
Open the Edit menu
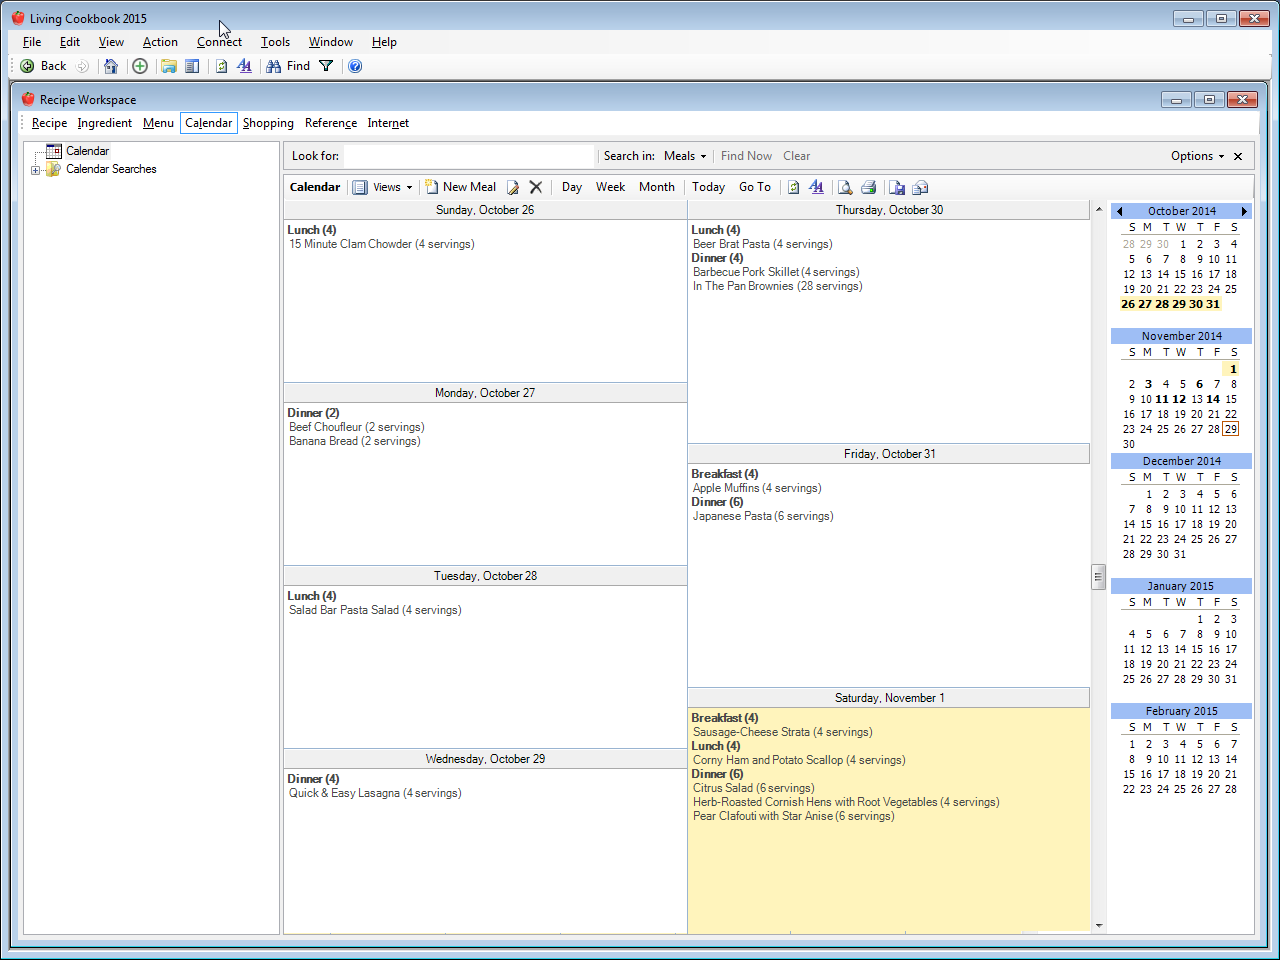point(70,42)
